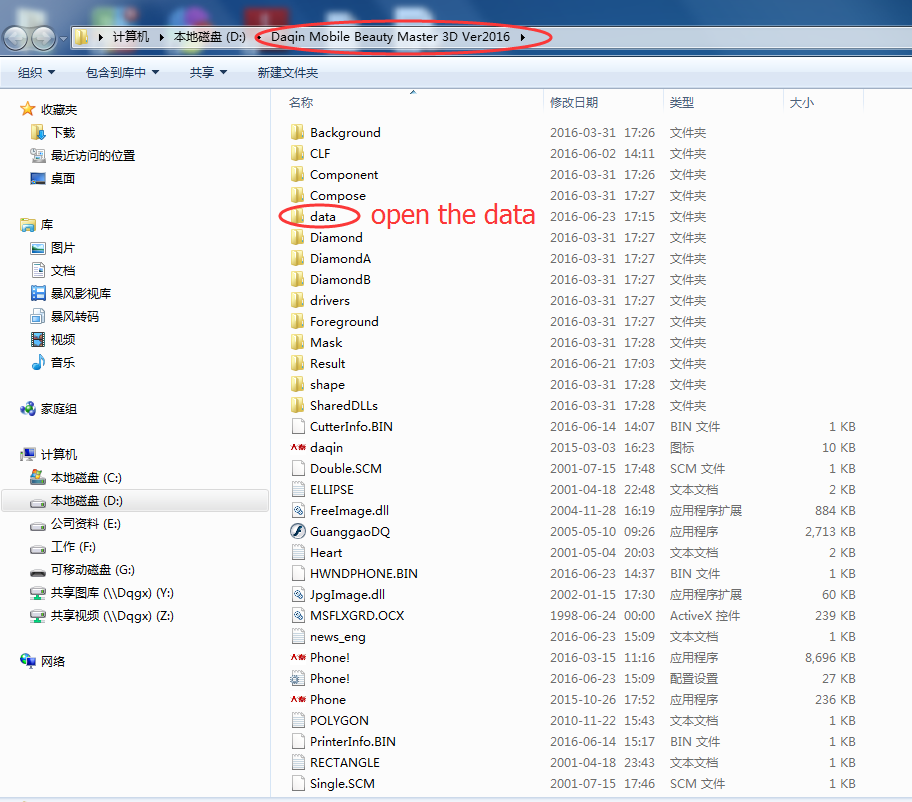Select the SharedDLLs folder icon

297,405
